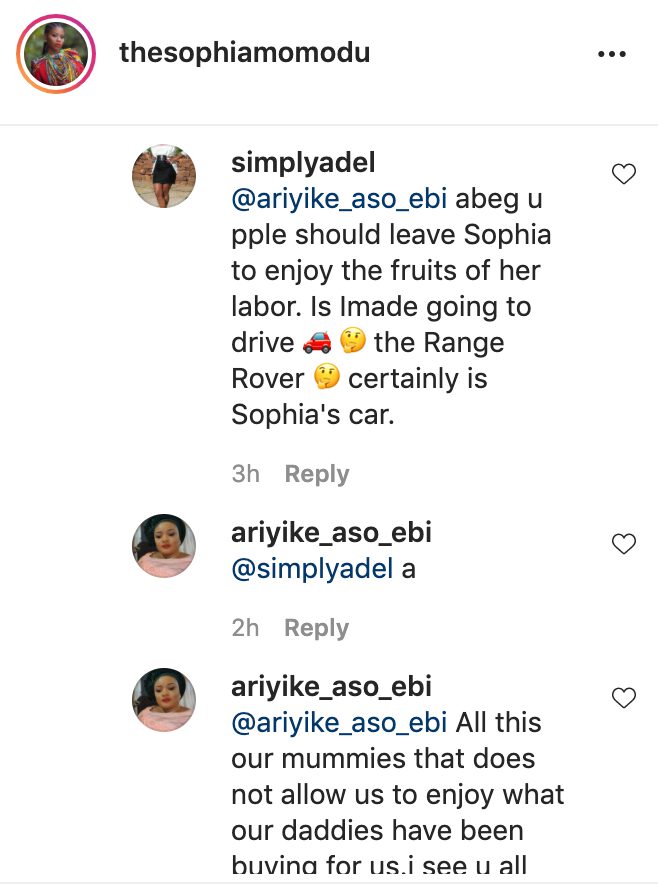Follow the @simplyadel mention link

click(x=312, y=569)
